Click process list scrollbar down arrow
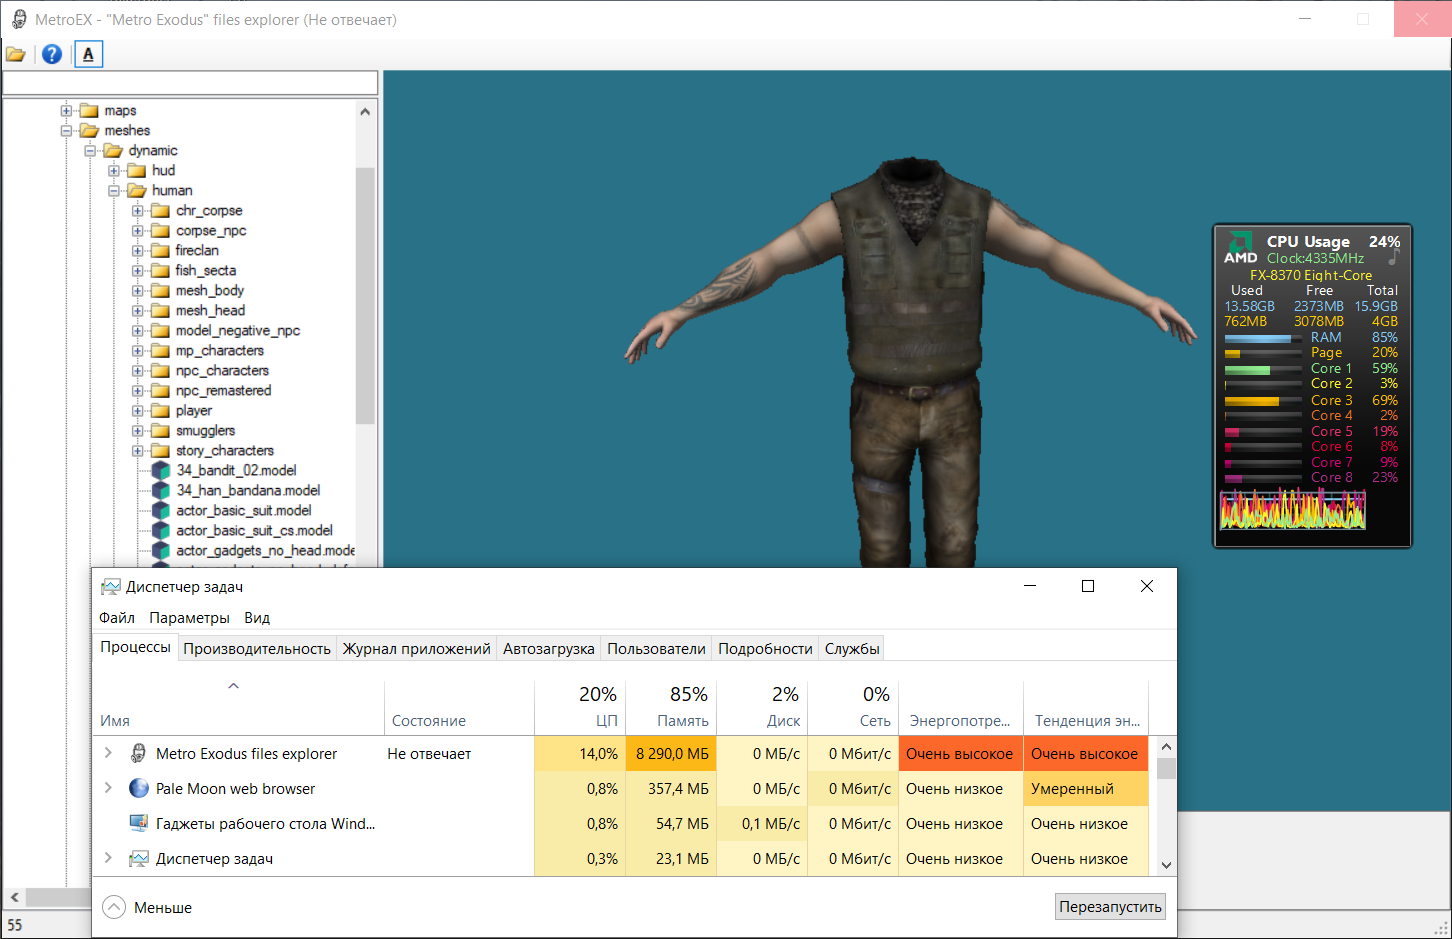Image resolution: width=1452 pixels, height=939 pixels. point(1166,865)
